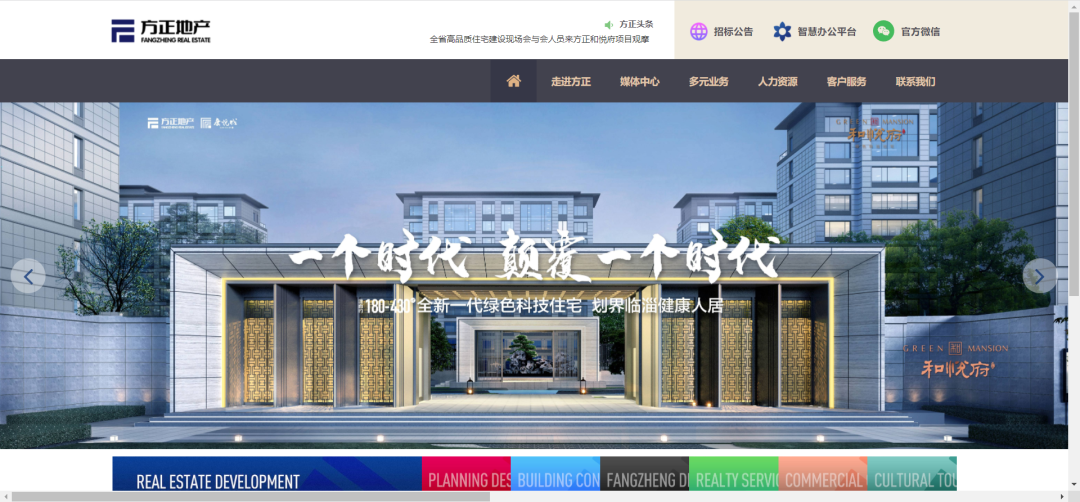Click the Fangzheng Real Estate logo
This screenshot has width=1080, height=502.
click(161, 30)
